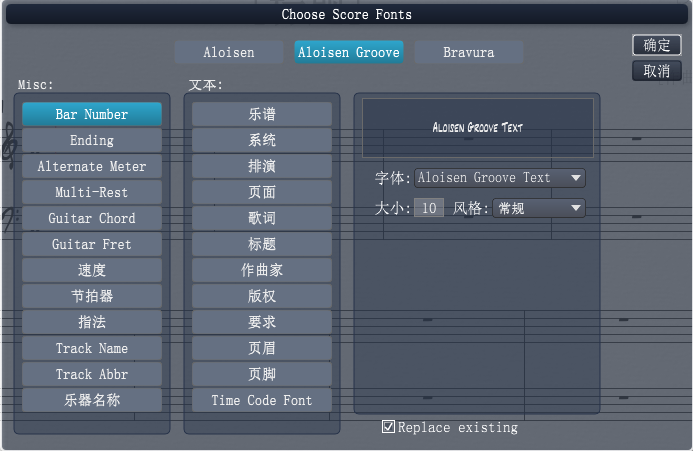Click the Aloisen Groove Text preview
Viewport: 693px width, 451px height.
[477, 128]
